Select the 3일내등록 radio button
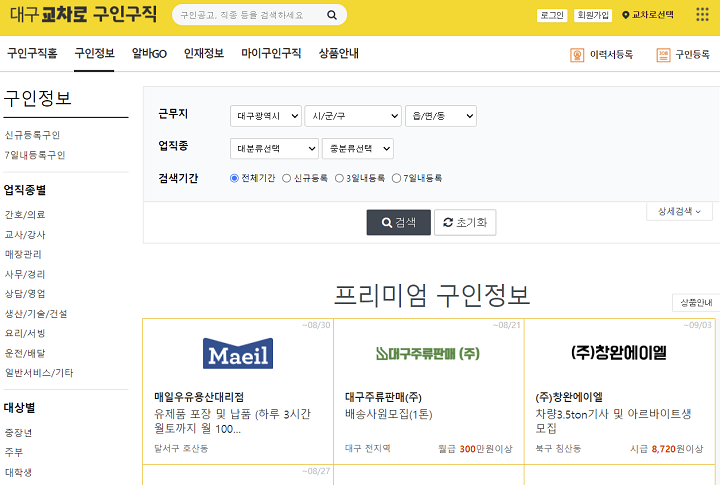720x485 pixels. 339,178
